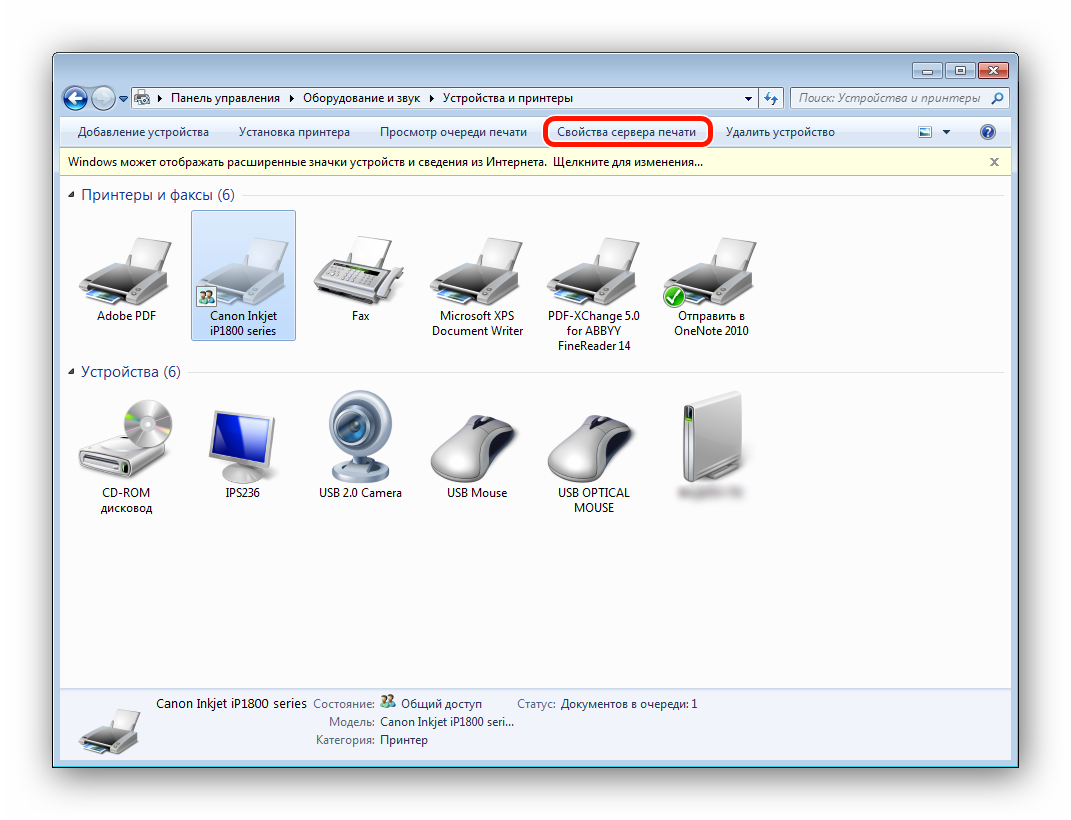Open Просмотр очереди печати

453,132
